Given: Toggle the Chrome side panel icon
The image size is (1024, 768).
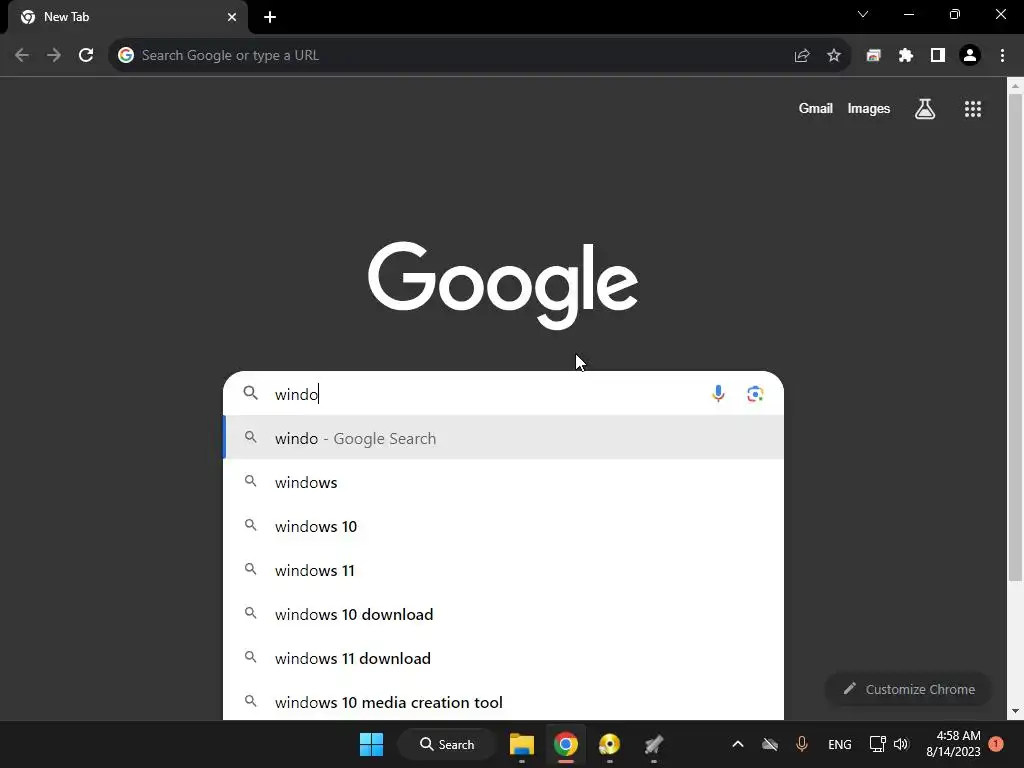Looking at the screenshot, I should (938, 56).
